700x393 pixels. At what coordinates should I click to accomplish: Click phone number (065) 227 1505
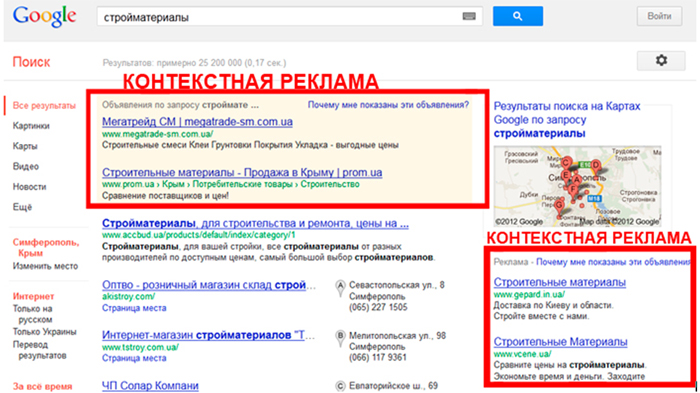378,307
